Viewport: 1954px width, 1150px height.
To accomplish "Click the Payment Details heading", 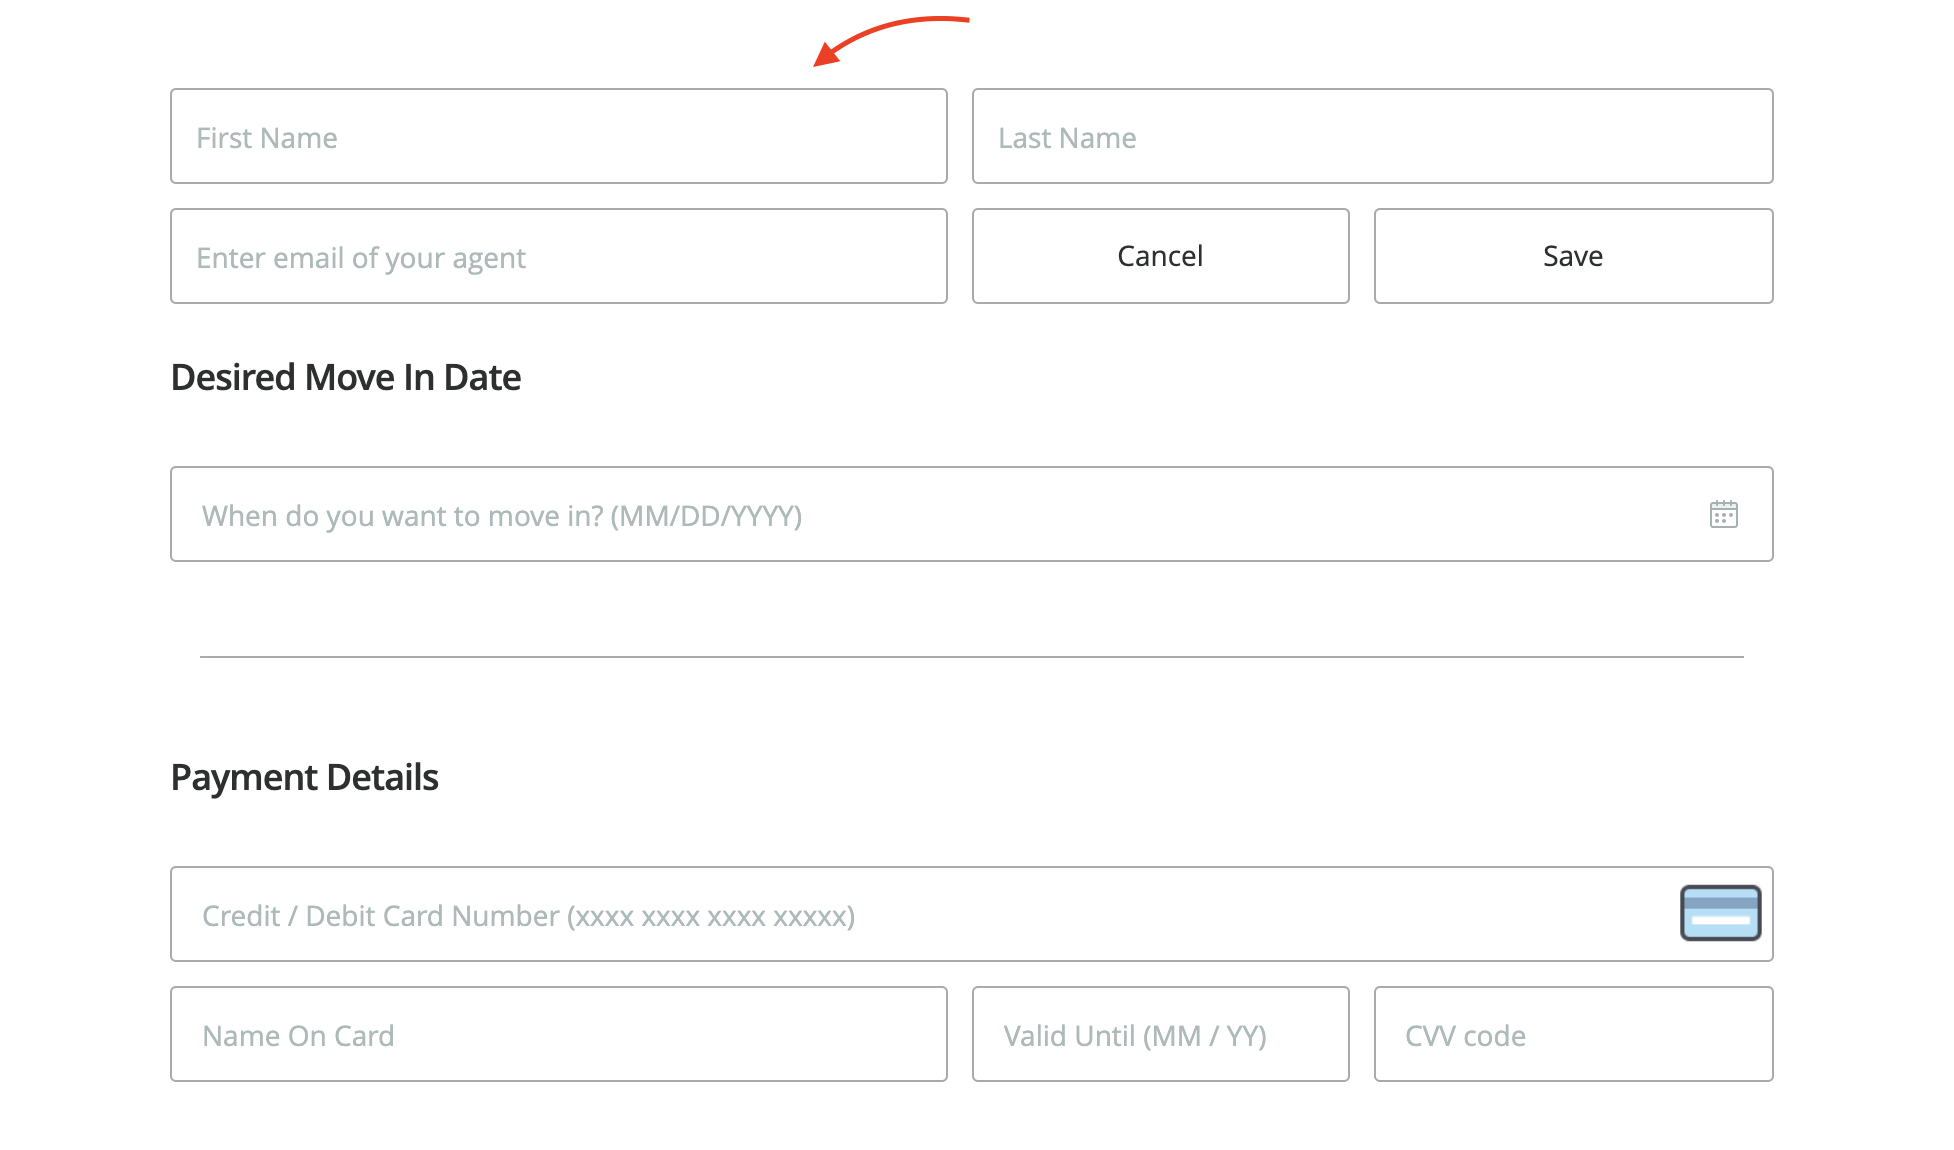I will point(305,777).
